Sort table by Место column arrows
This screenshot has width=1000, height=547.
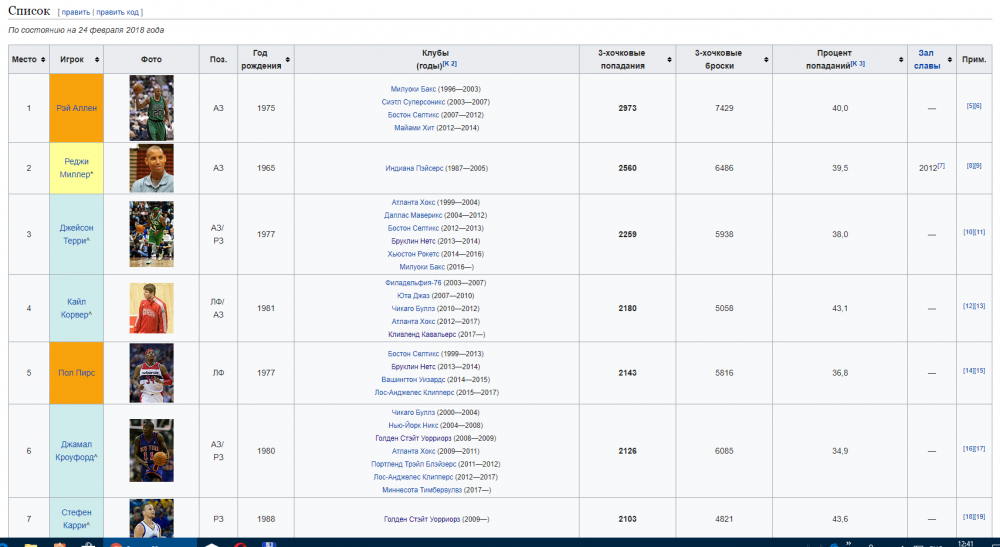click(x=43, y=59)
